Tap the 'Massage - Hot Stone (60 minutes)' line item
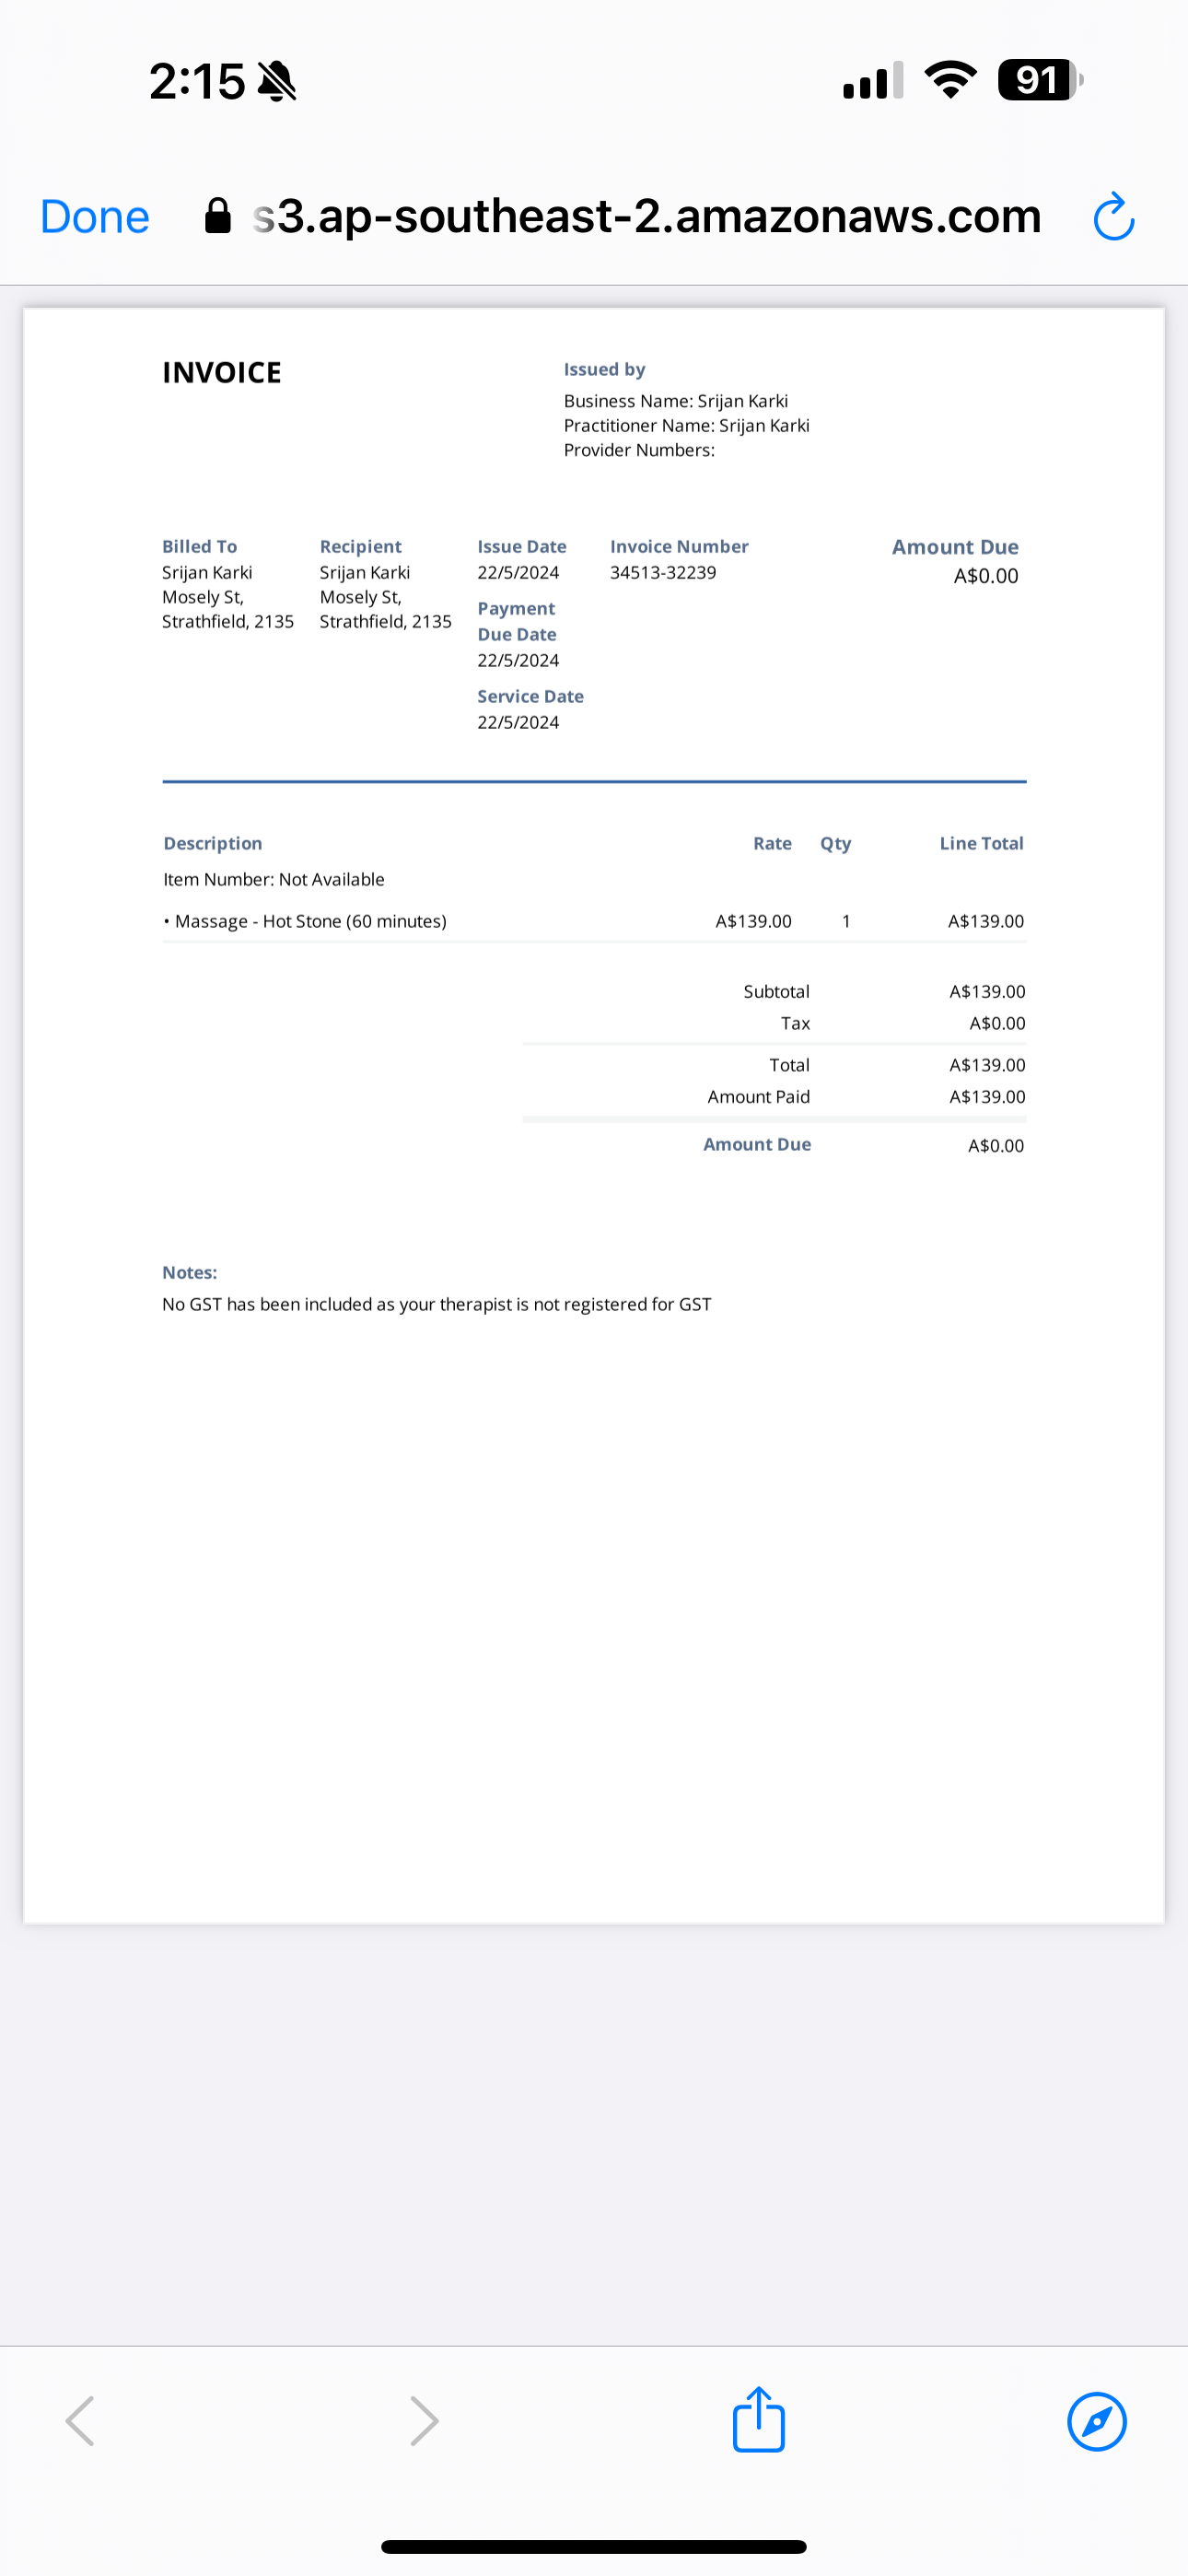The image size is (1188, 2576). point(305,921)
